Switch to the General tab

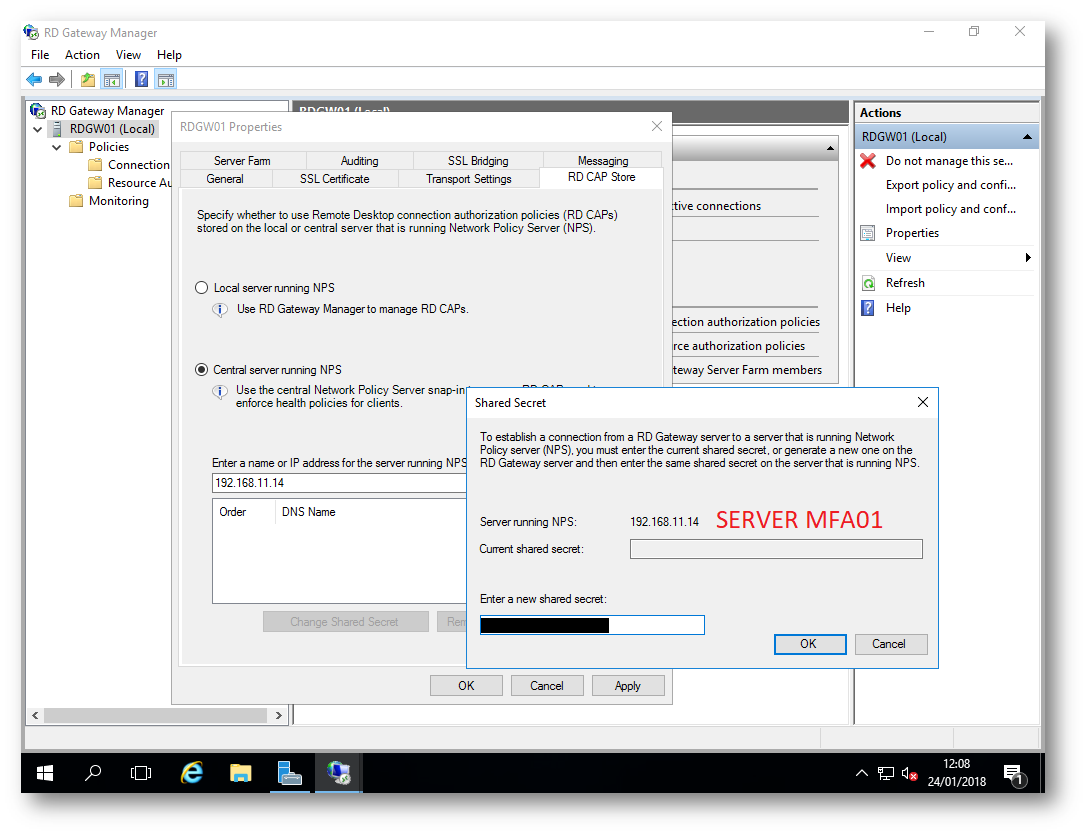click(x=225, y=179)
